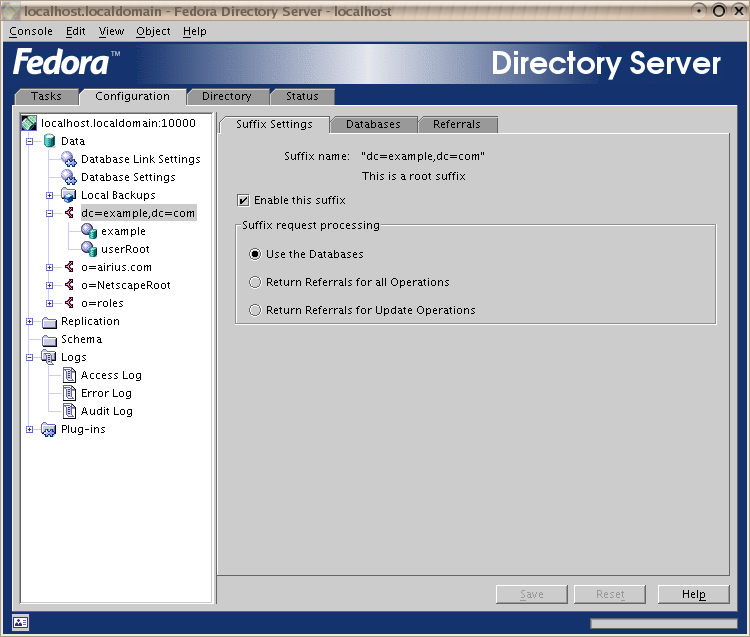Click the status bar progress indicator
The width and height of the screenshot is (750, 637).
pyautogui.click(x=664, y=623)
